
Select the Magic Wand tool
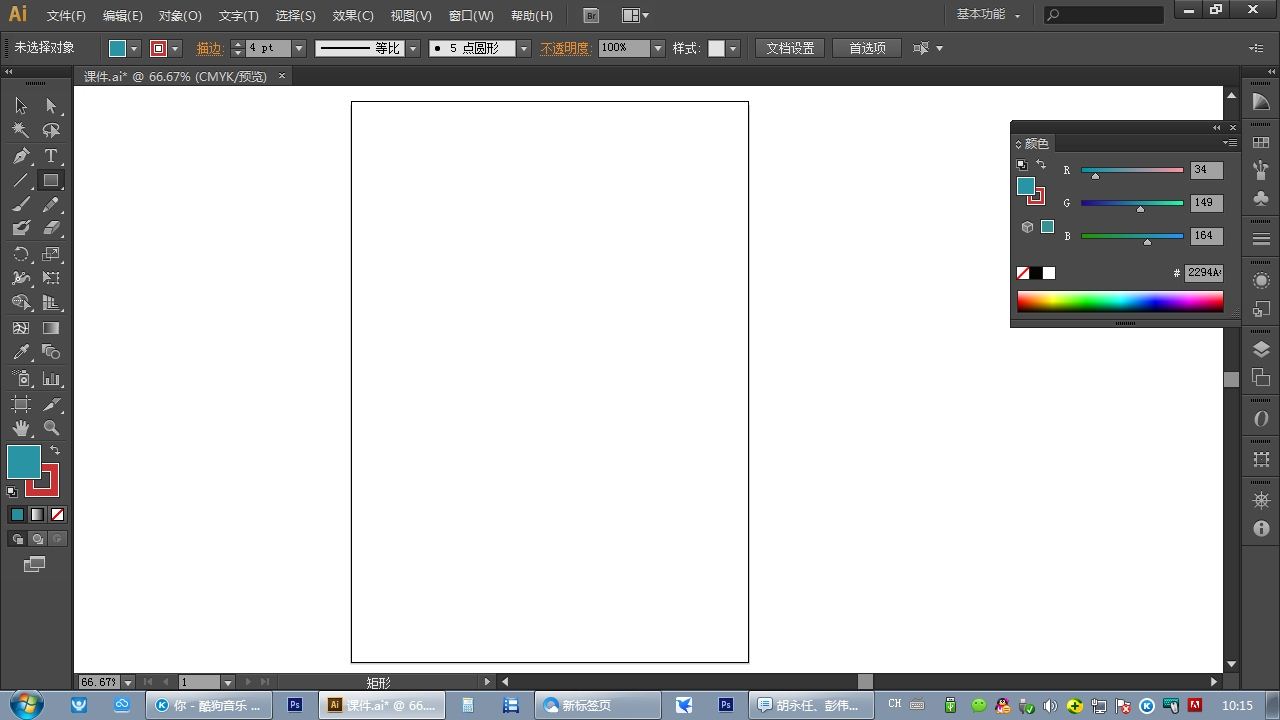pyautogui.click(x=21, y=130)
